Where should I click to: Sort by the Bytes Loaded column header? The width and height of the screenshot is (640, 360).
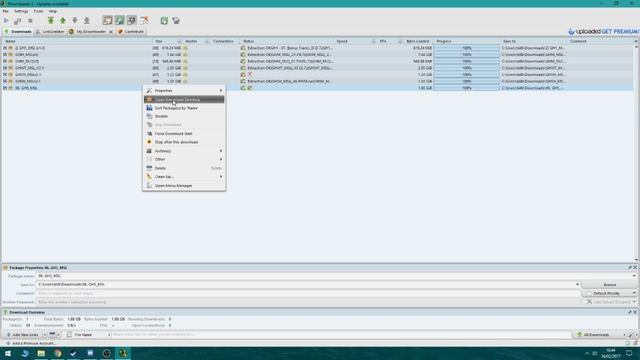pos(418,41)
